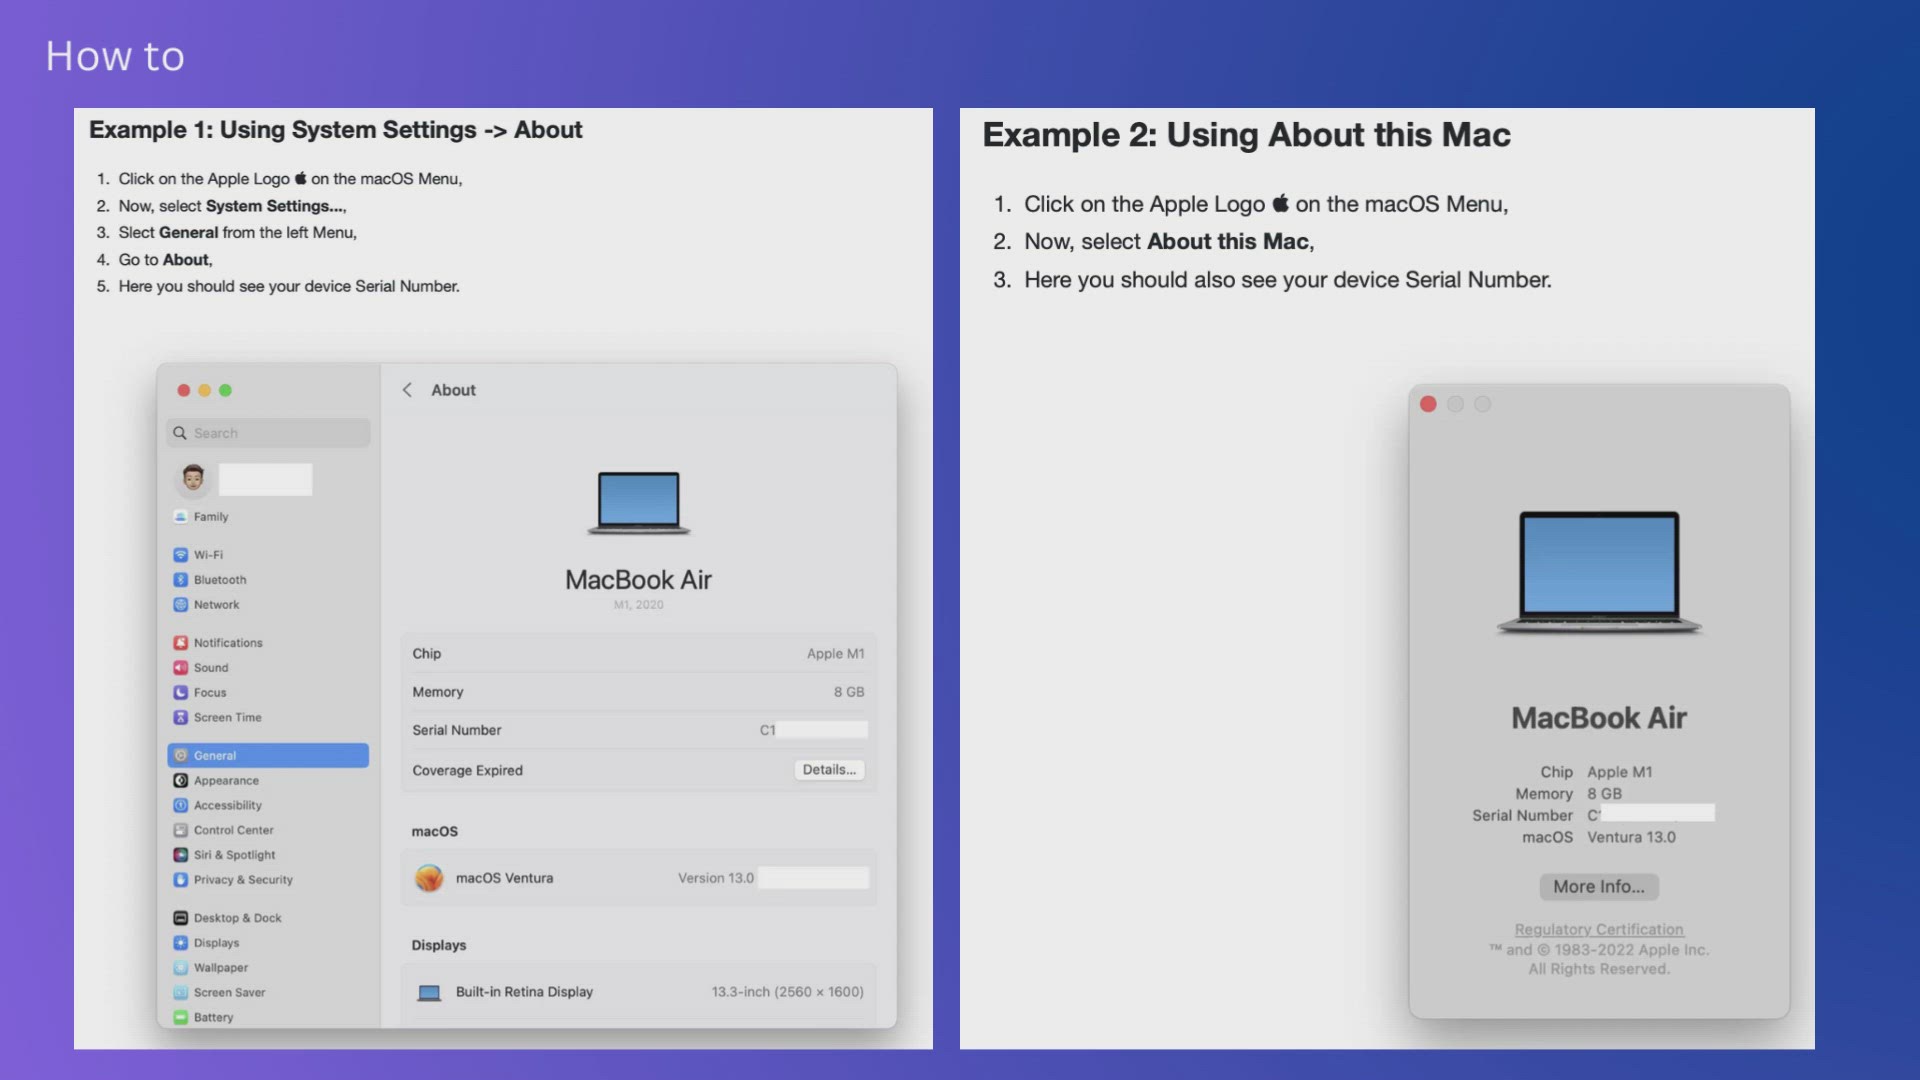This screenshot has width=1920, height=1080.
Task: Click the Privacy & Security icon
Action: [x=180, y=880]
